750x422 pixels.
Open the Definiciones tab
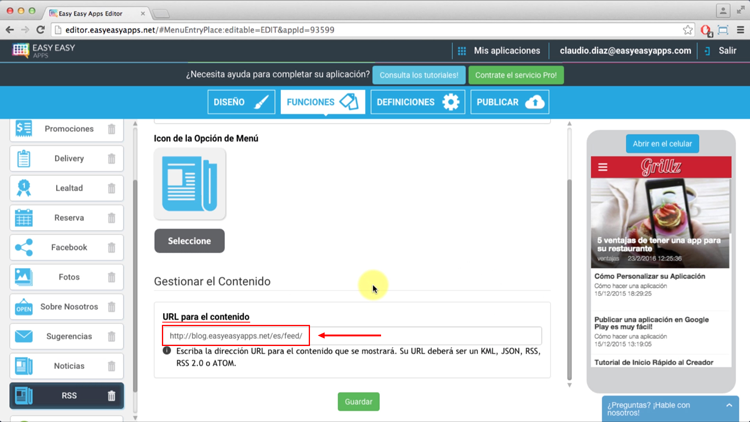pyautogui.click(x=418, y=102)
